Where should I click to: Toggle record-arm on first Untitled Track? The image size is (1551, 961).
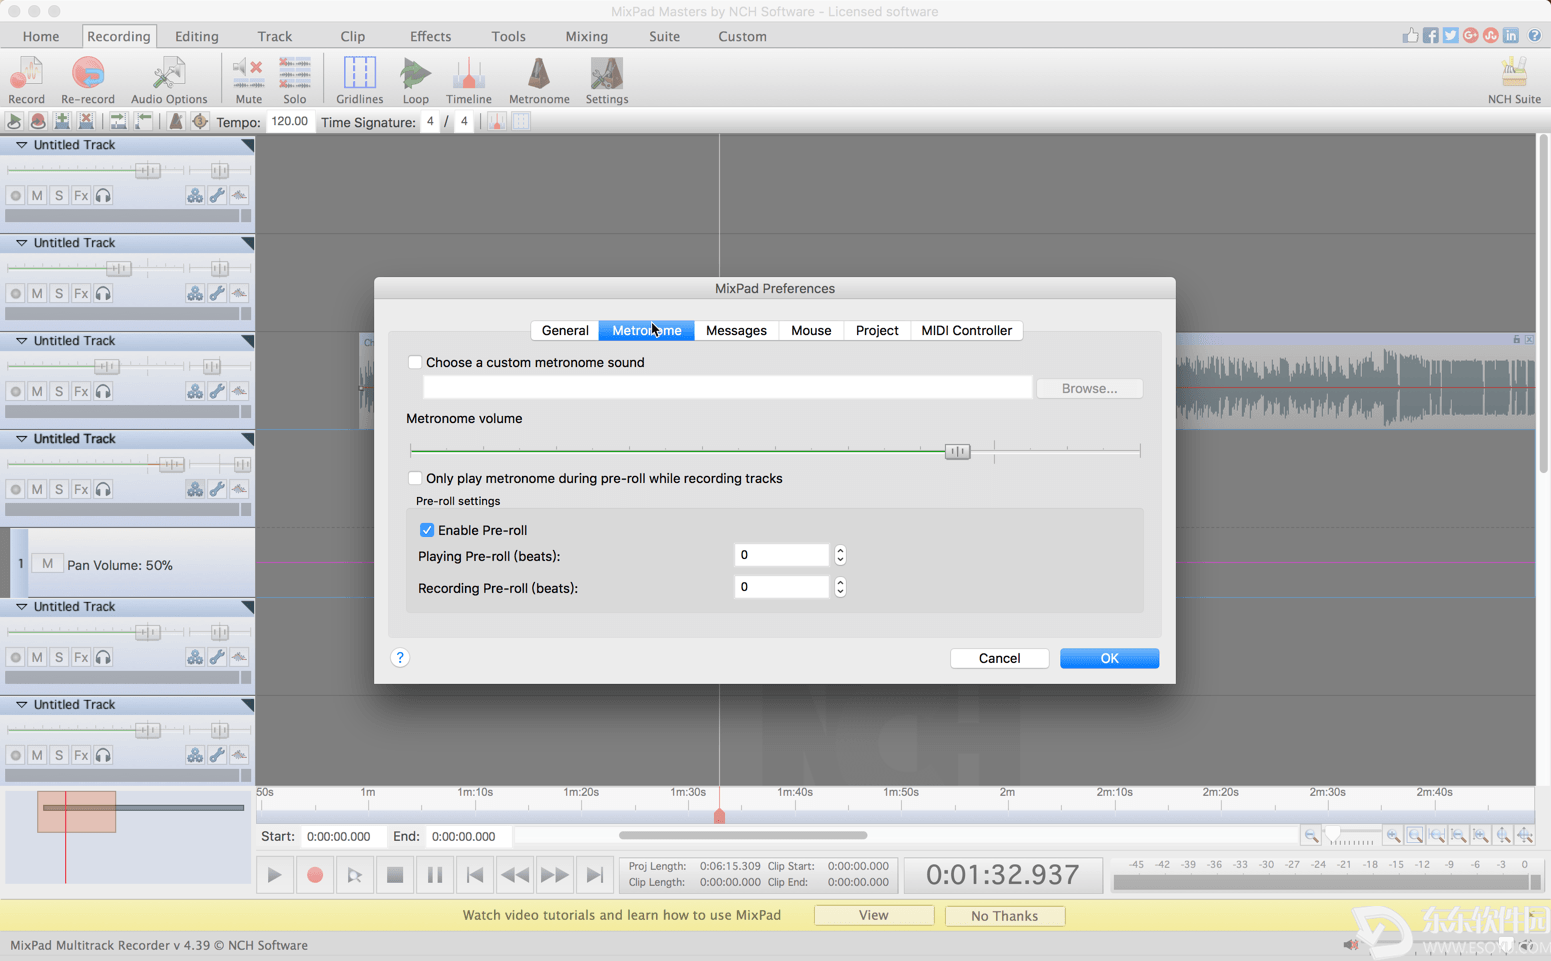pyautogui.click(x=15, y=195)
